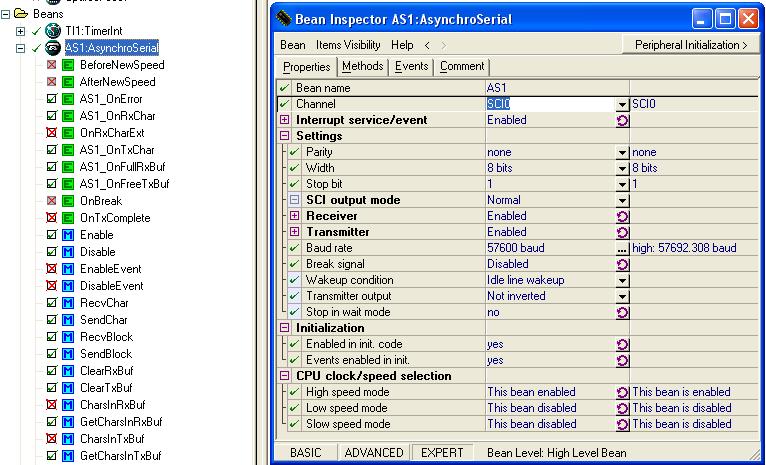
Task: Click the toggle arrow icon for Stop in wait mode
Action: tap(622, 312)
